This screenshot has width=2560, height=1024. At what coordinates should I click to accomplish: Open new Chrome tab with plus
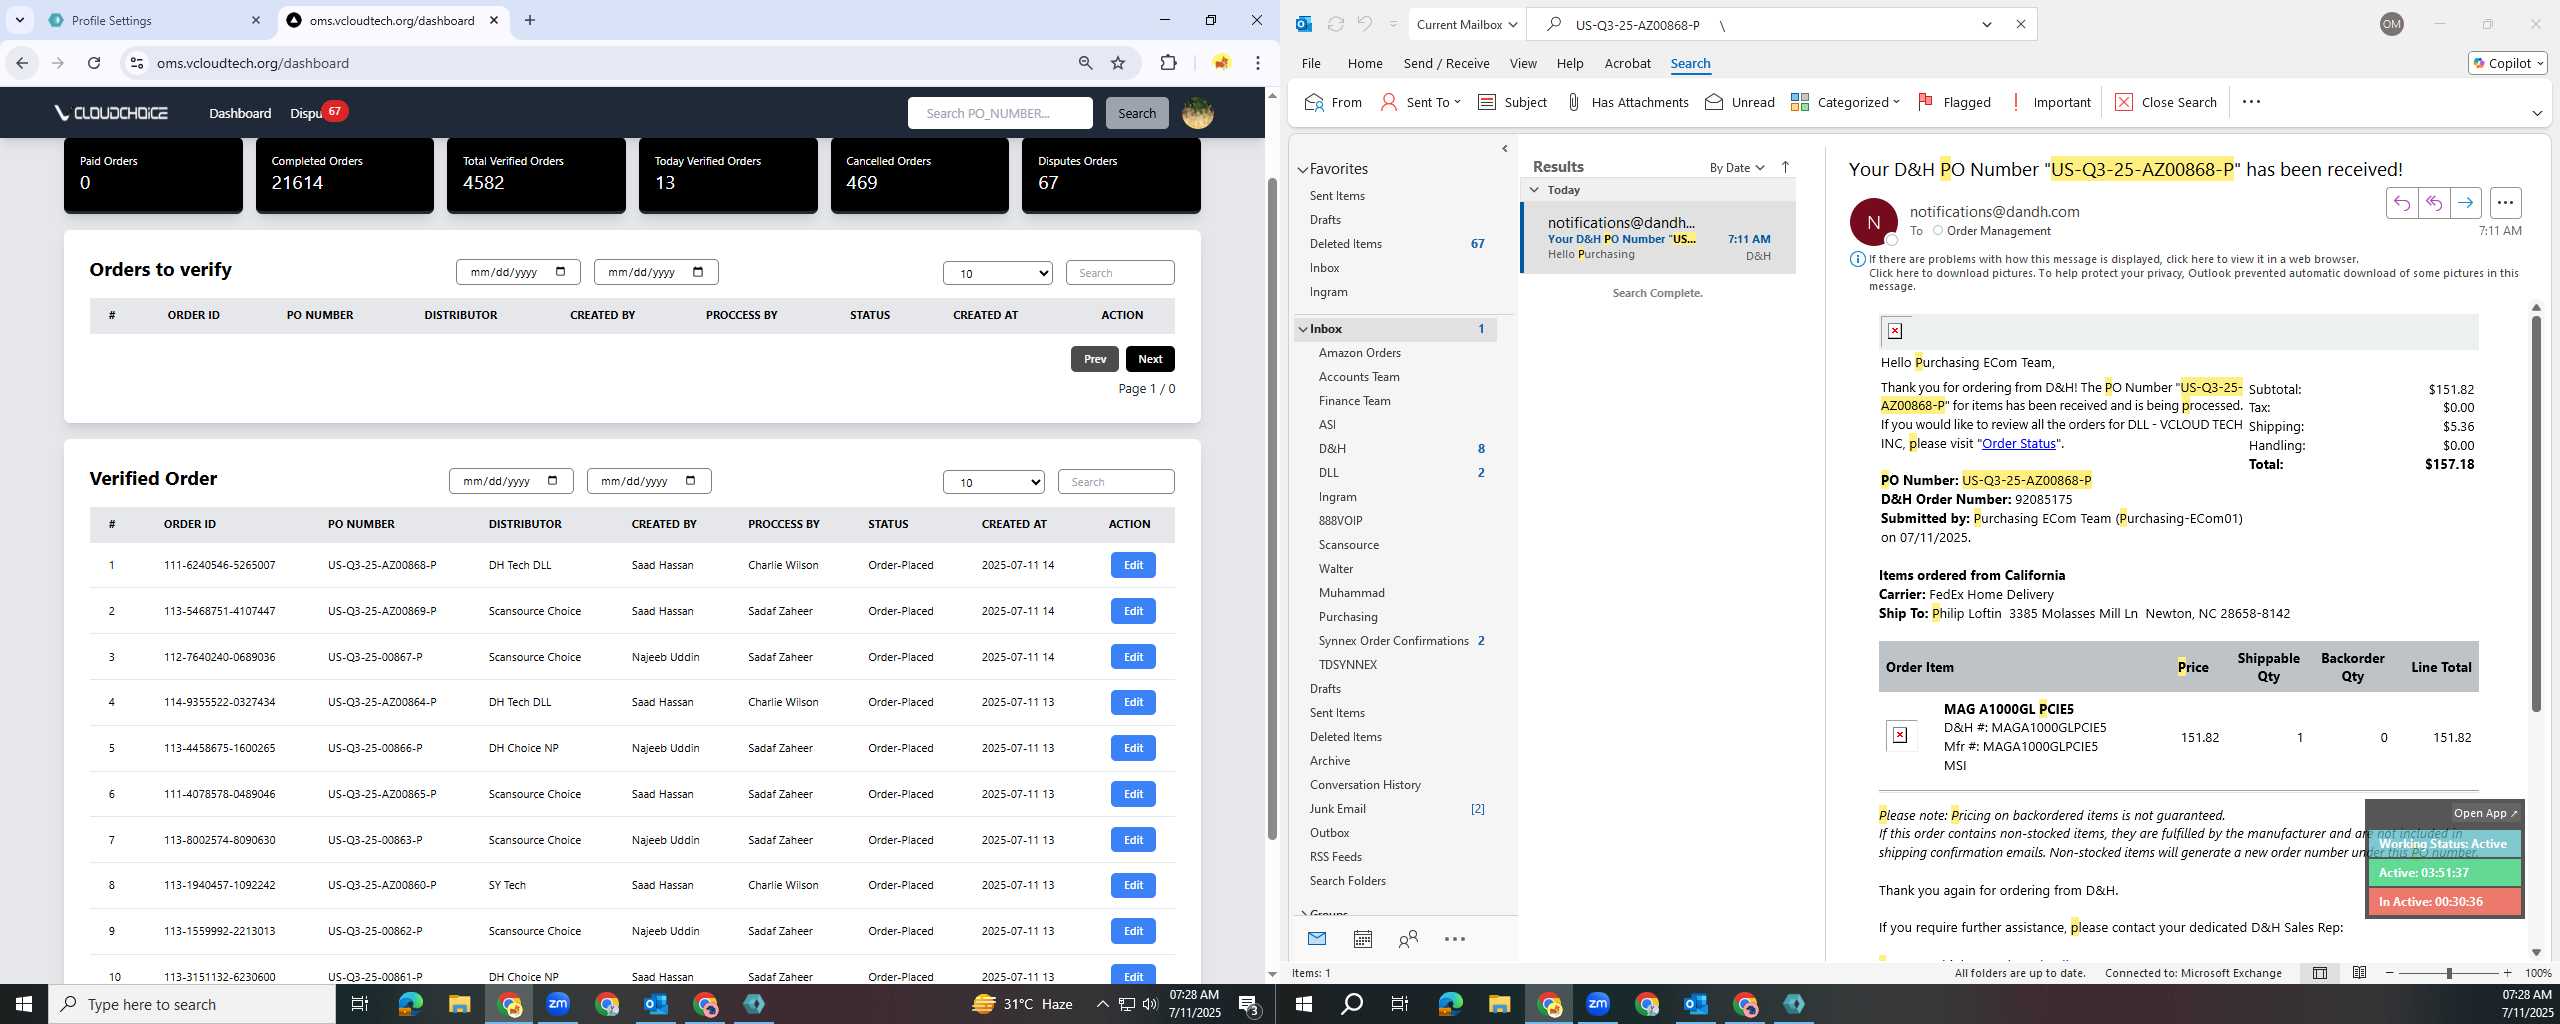[x=530, y=20]
